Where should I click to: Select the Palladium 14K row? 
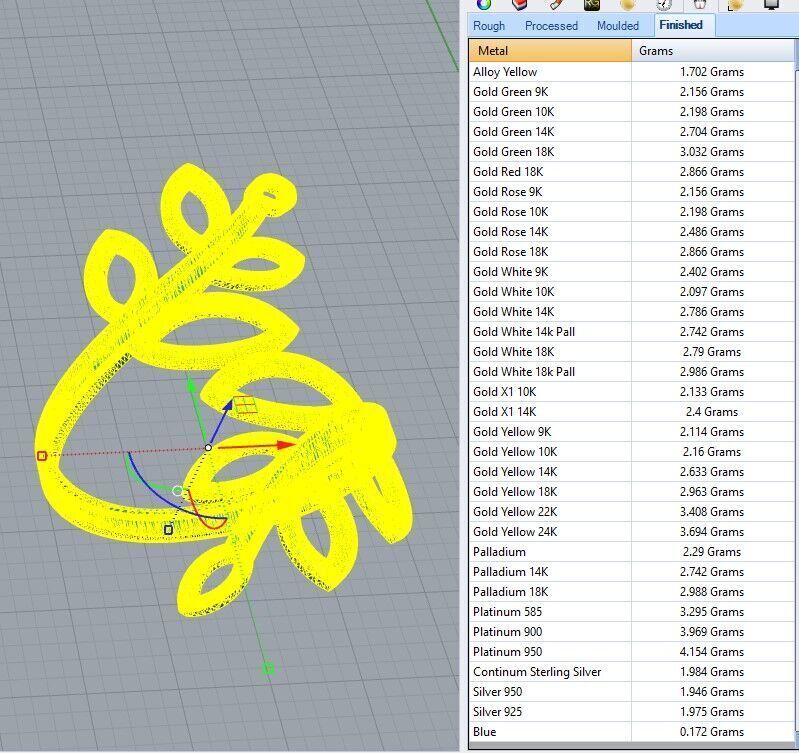click(631, 572)
